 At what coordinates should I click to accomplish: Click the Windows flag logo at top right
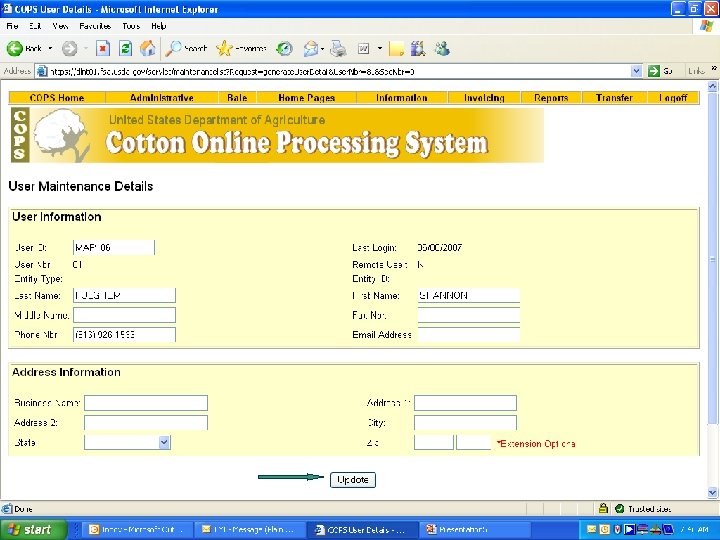(706, 26)
